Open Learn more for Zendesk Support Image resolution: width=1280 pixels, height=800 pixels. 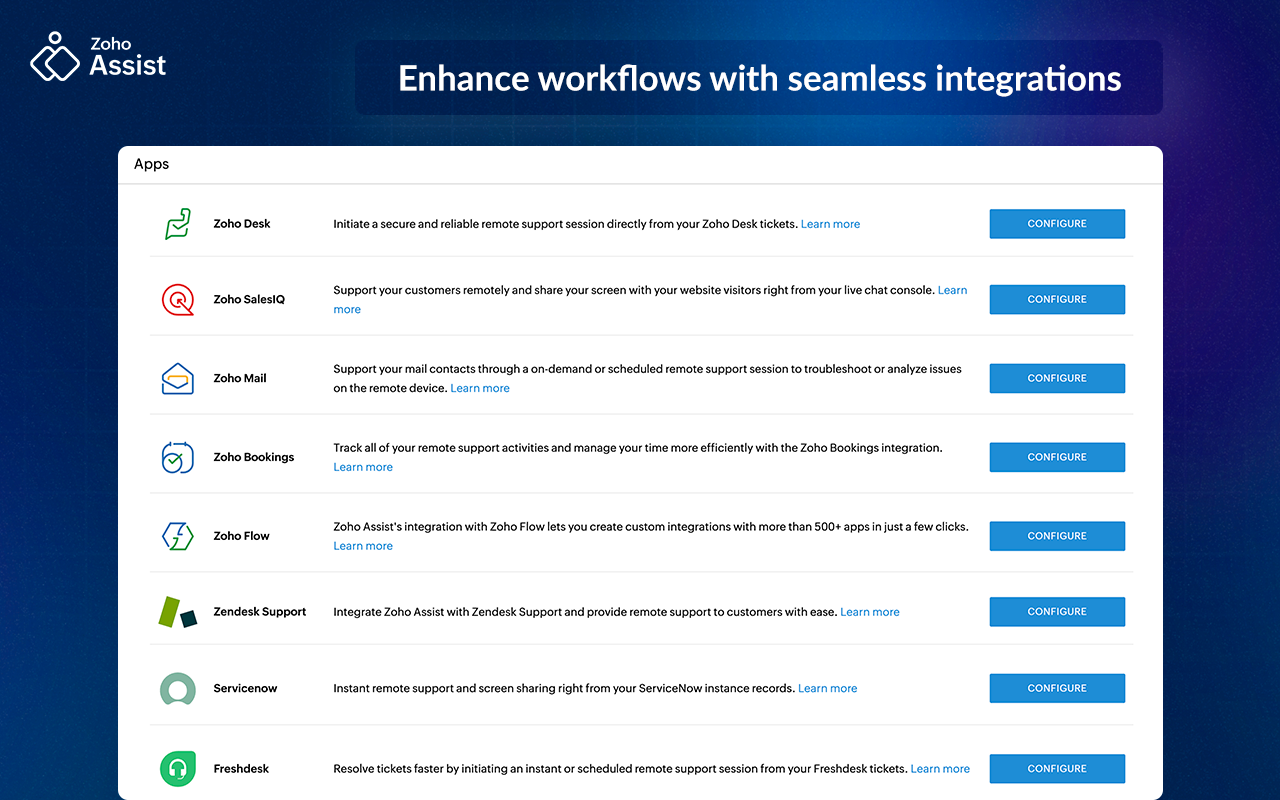[869, 612]
